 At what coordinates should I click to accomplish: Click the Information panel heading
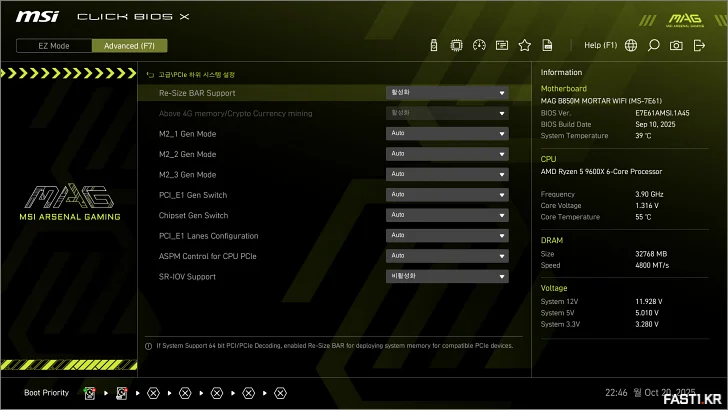[561, 72]
